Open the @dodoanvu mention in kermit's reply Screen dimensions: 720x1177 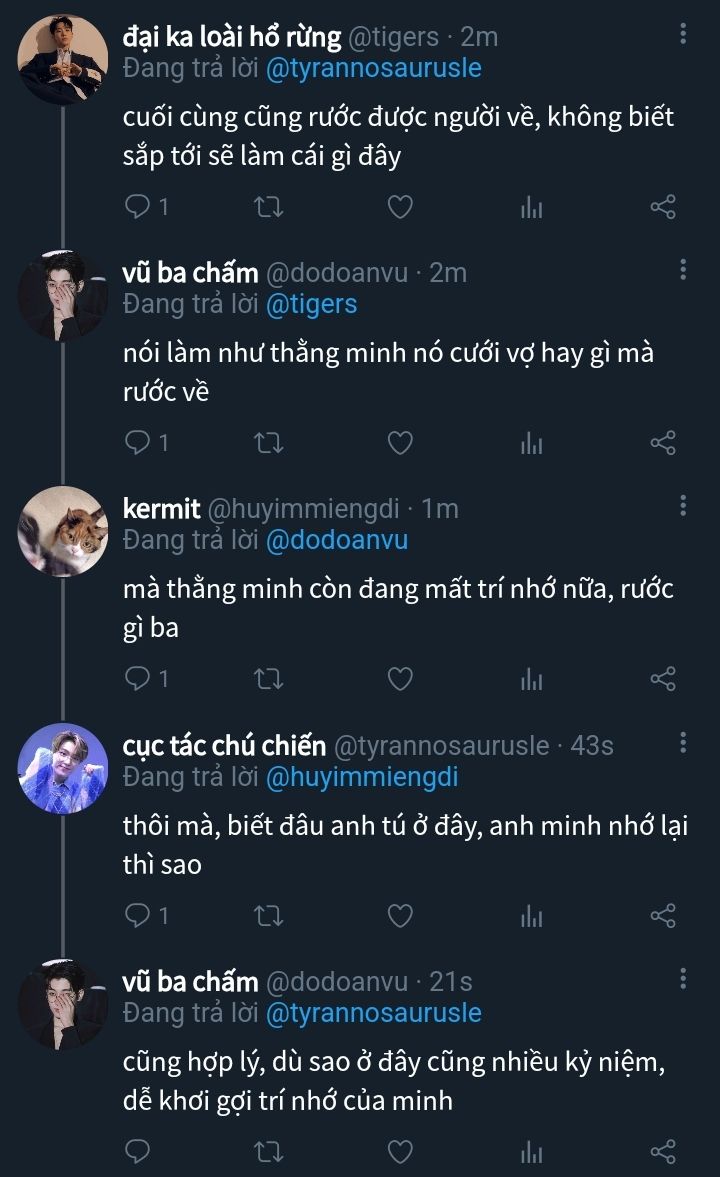tap(336, 540)
